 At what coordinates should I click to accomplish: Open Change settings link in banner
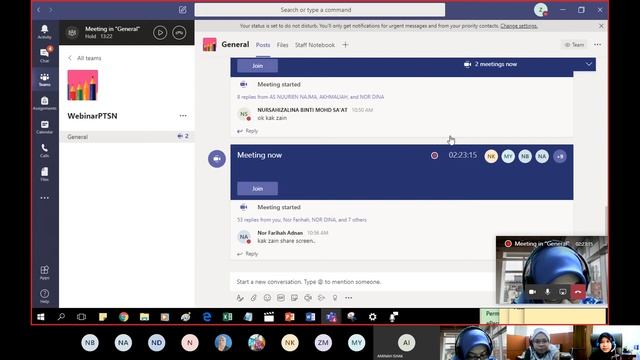(x=519, y=26)
